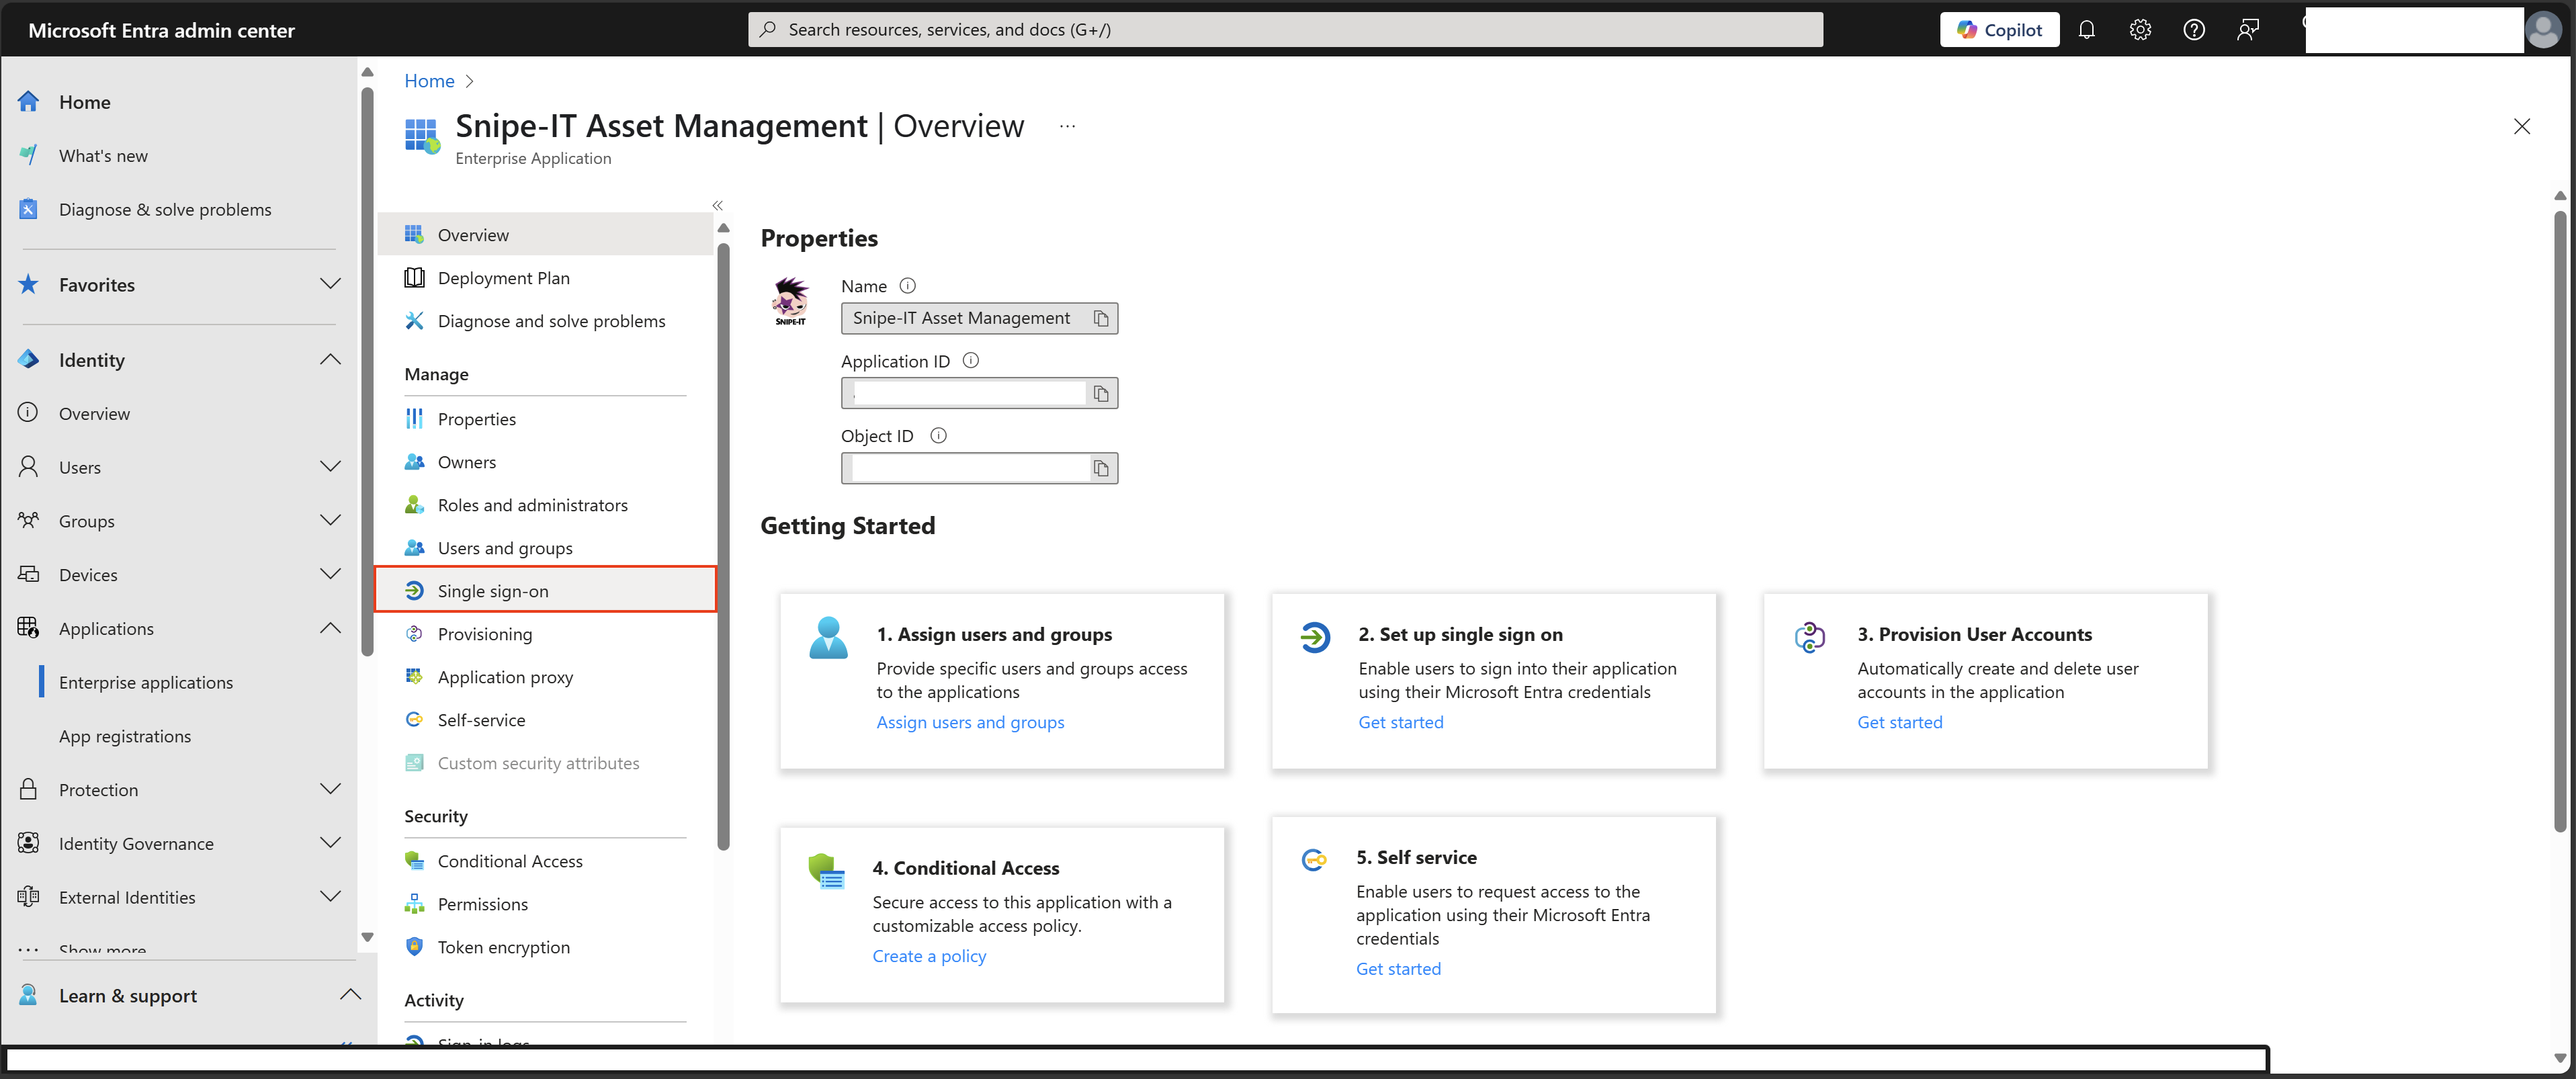Click Get started under Set up single sign on

pyautogui.click(x=1400, y=722)
